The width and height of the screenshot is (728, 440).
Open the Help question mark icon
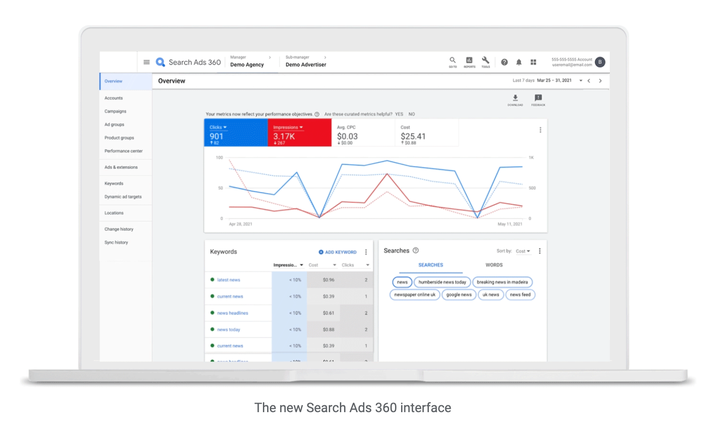click(505, 62)
